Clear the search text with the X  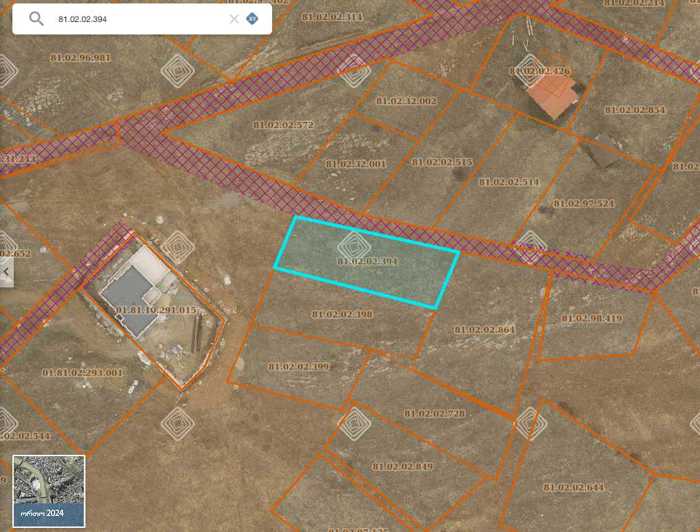tap(234, 19)
